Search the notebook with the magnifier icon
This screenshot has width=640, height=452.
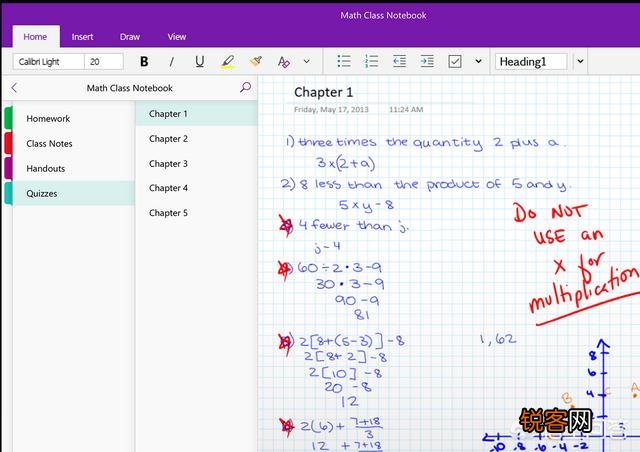pyautogui.click(x=245, y=87)
